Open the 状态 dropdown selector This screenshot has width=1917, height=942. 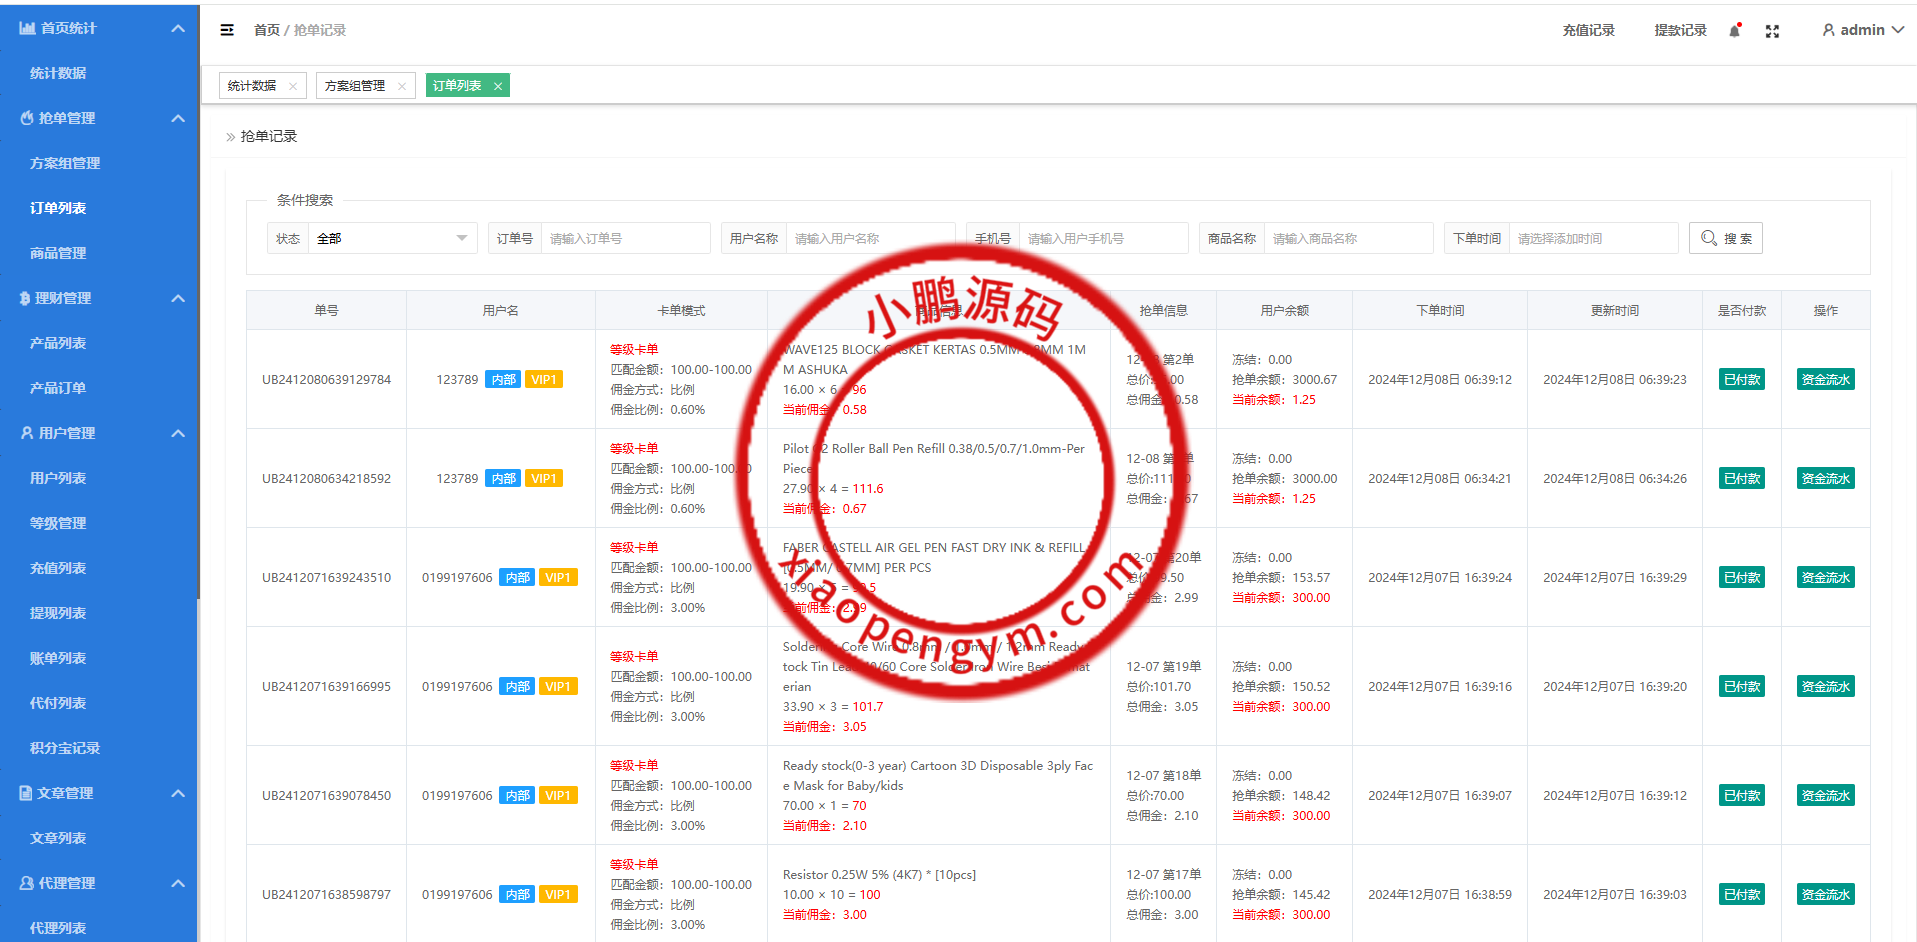pos(392,238)
